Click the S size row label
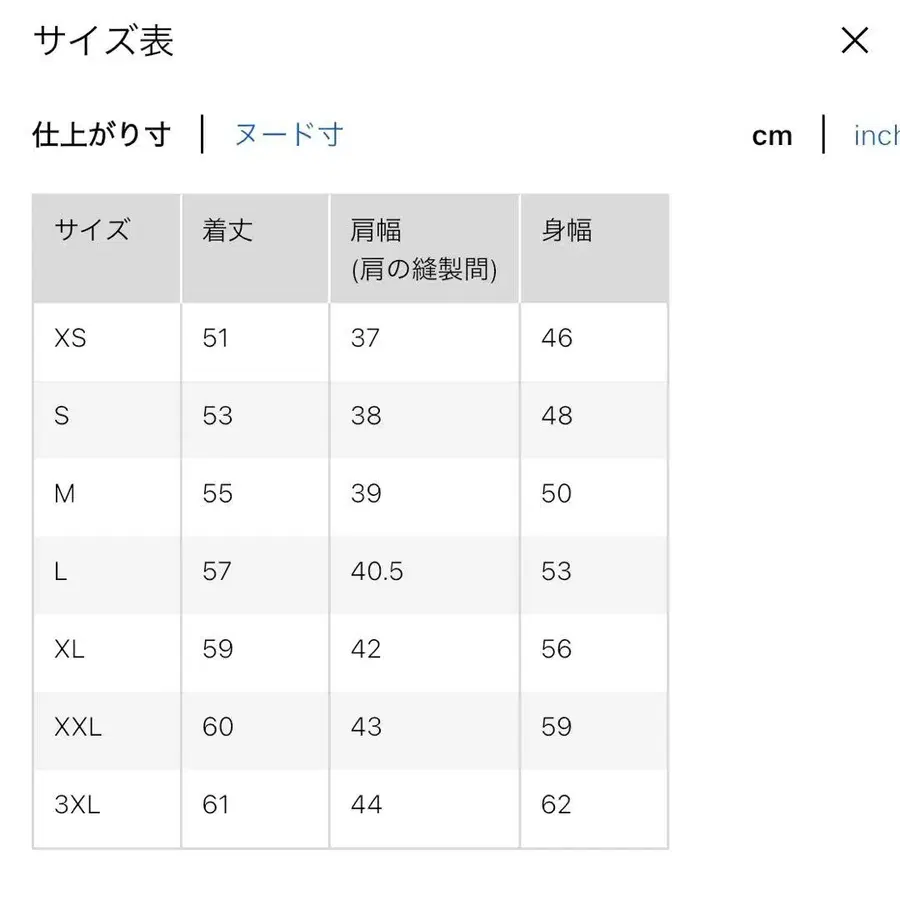The width and height of the screenshot is (900, 900). [x=62, y=417]
